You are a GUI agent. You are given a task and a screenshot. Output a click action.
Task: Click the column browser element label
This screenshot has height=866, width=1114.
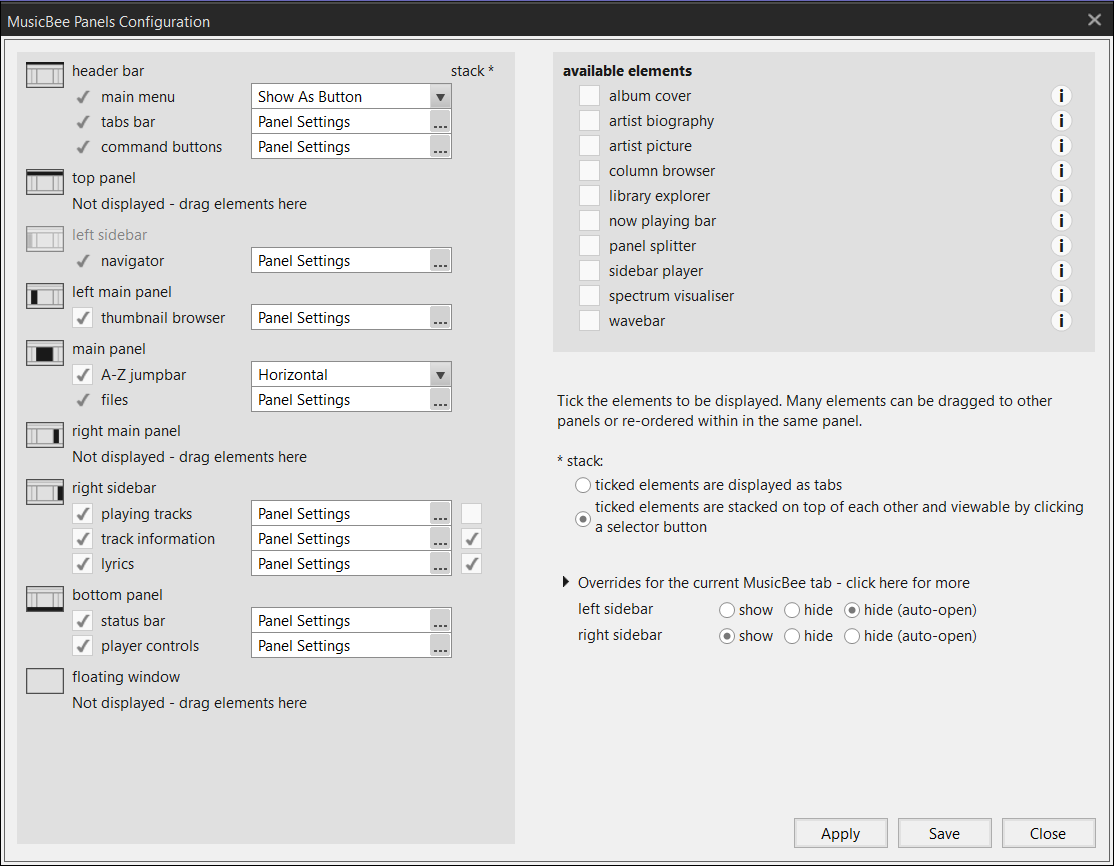coord(661,171)
